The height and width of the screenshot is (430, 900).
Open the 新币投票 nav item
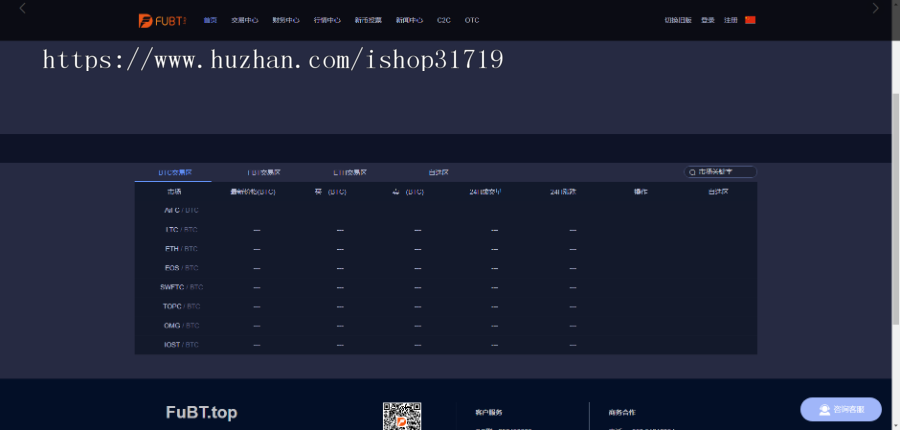[x=368, y=20]
